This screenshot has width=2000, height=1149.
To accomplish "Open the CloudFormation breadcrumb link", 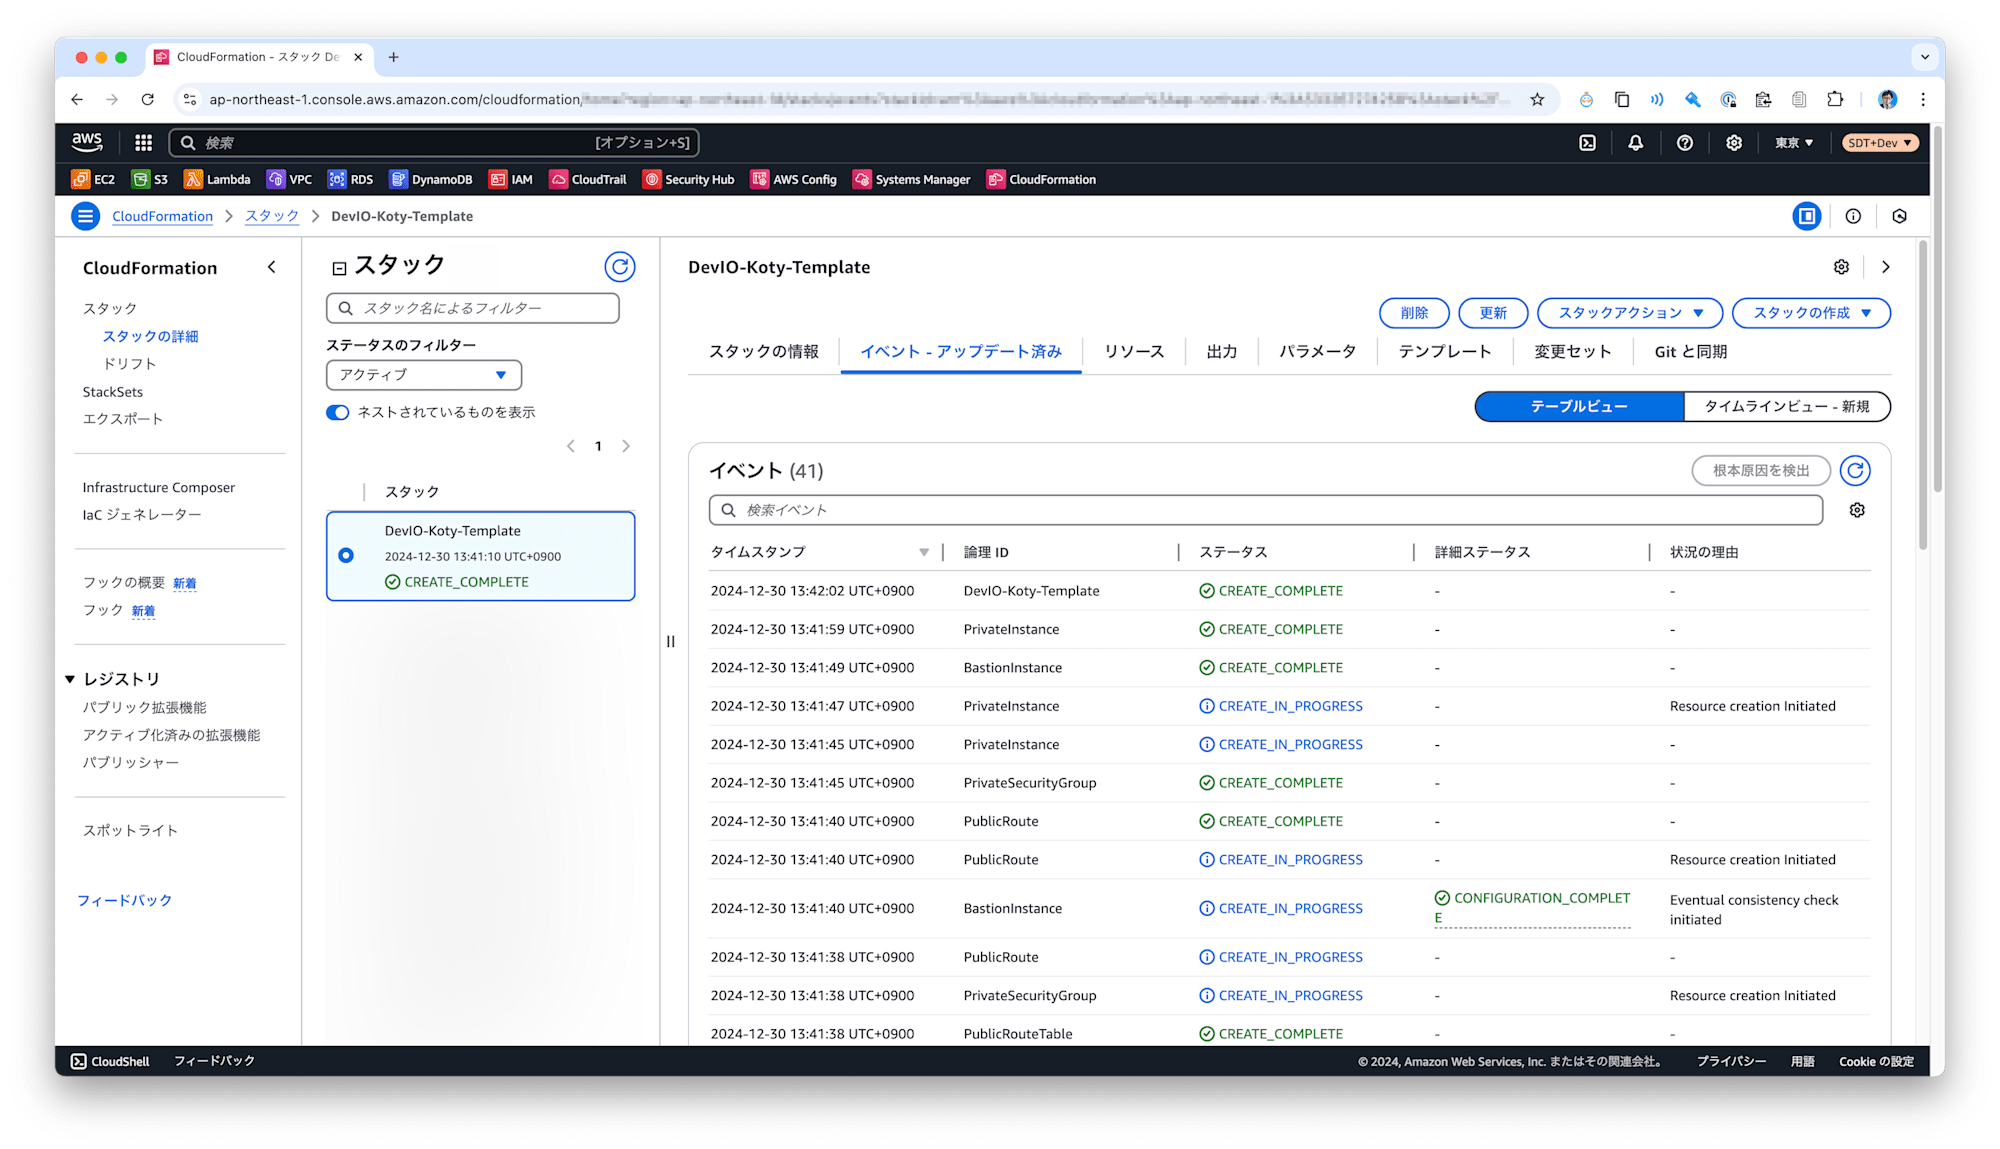I will [x=163, y=216].
